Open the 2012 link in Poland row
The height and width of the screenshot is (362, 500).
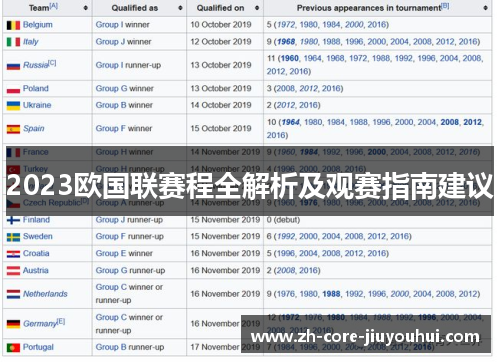pyautogui.click(x=308, y=89)
